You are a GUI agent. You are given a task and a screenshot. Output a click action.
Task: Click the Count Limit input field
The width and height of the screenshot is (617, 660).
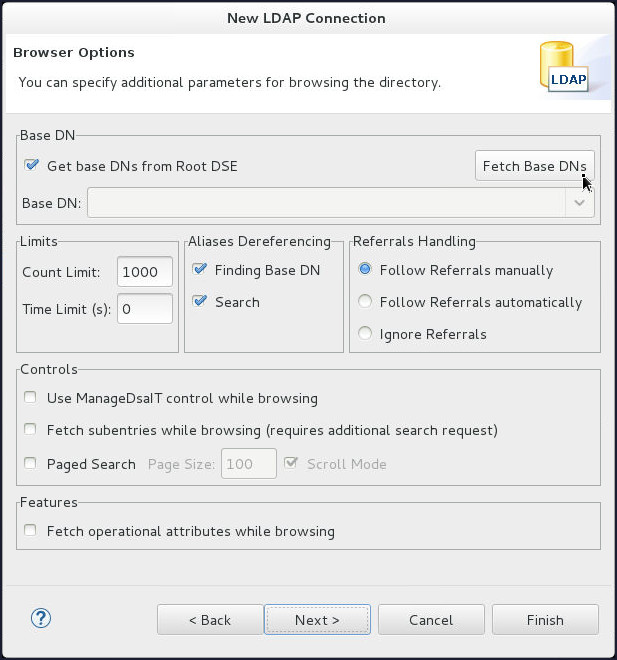click(x=145, y=272)
